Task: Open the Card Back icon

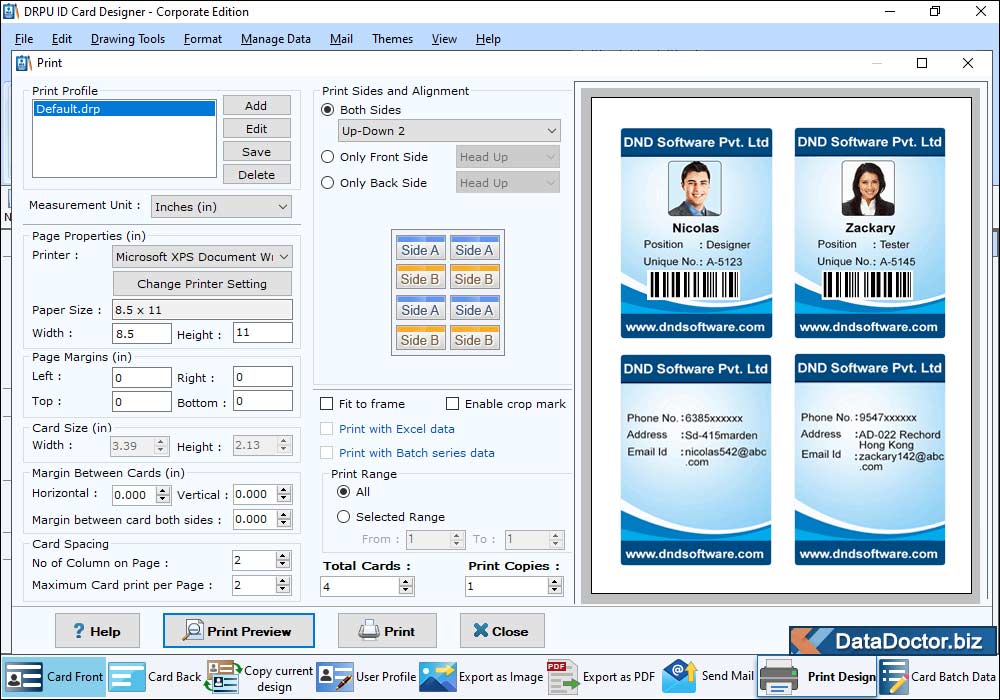Action: [x=126, y=676]
